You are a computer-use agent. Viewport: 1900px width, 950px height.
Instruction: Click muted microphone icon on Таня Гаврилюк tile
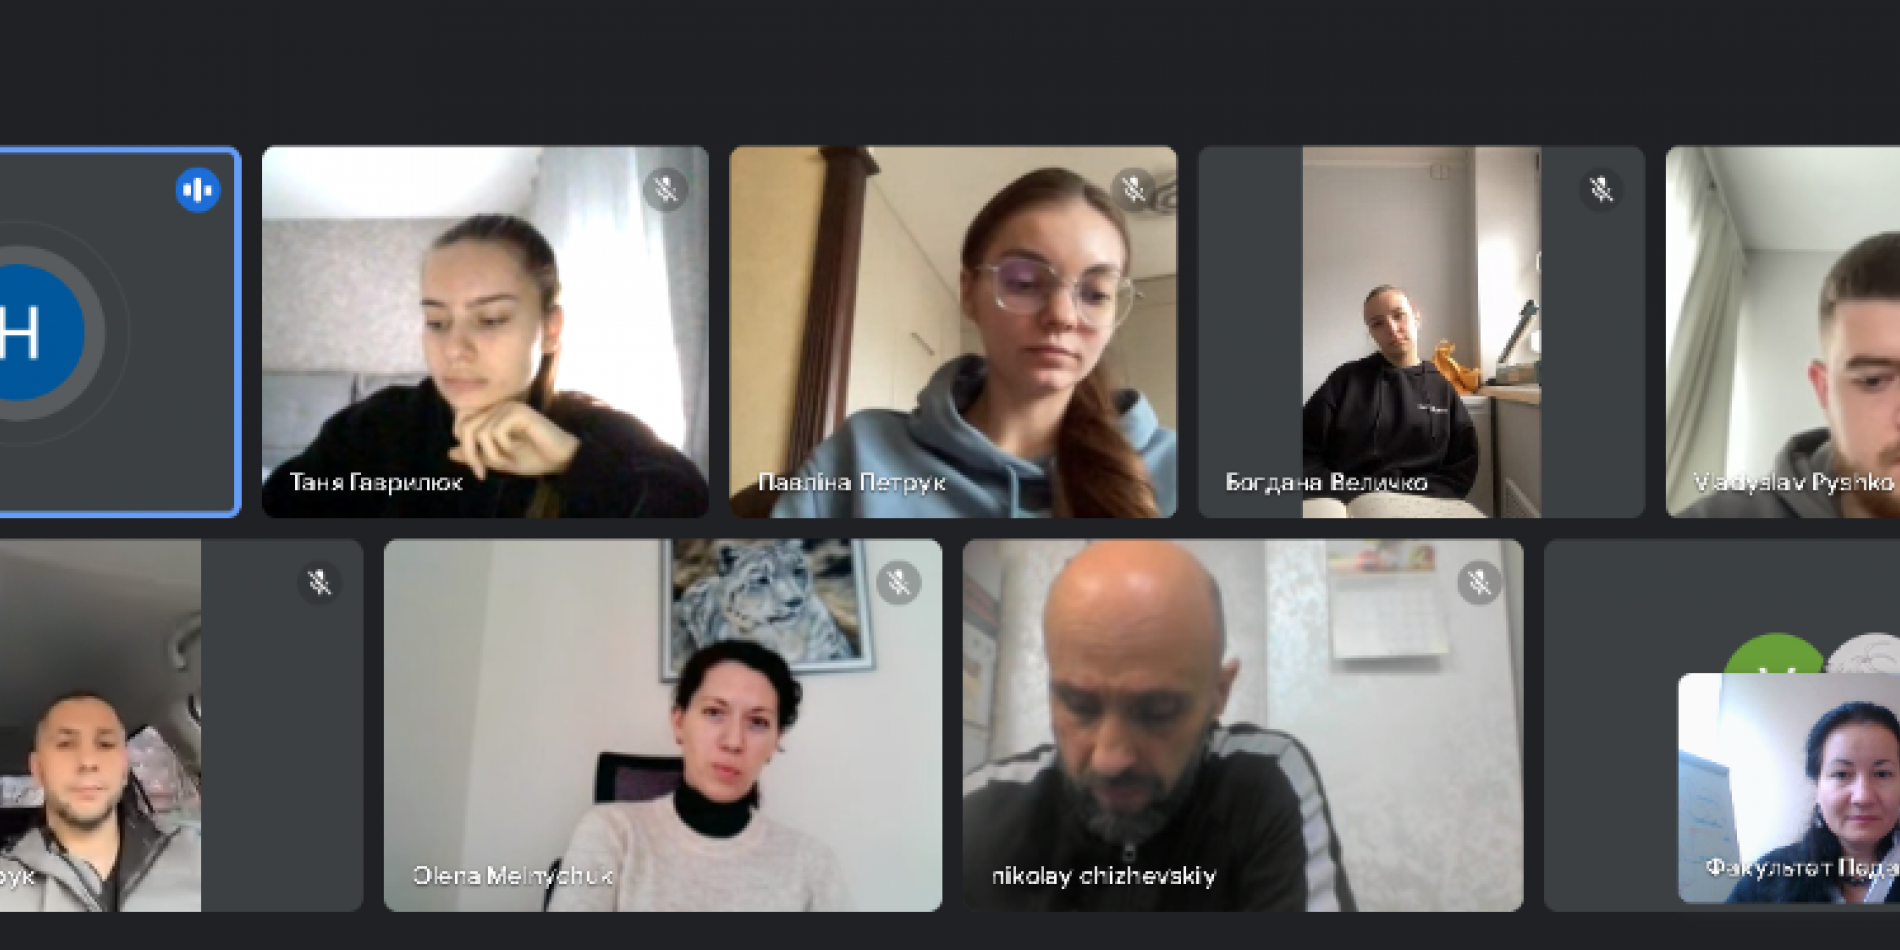665,189
